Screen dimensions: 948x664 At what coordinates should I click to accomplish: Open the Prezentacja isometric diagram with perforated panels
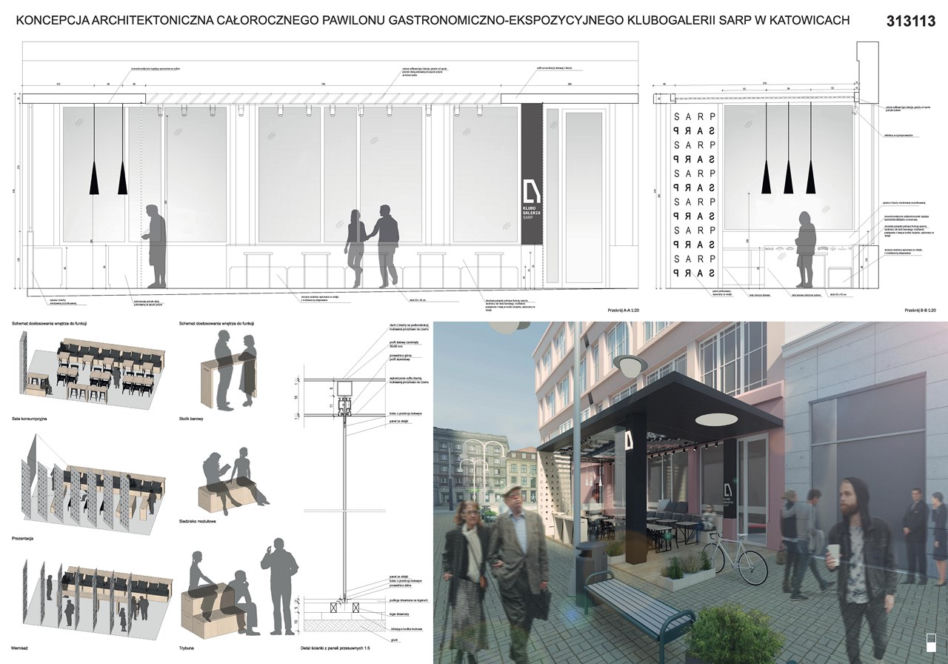pyautogui.click(x=91, y=484)
